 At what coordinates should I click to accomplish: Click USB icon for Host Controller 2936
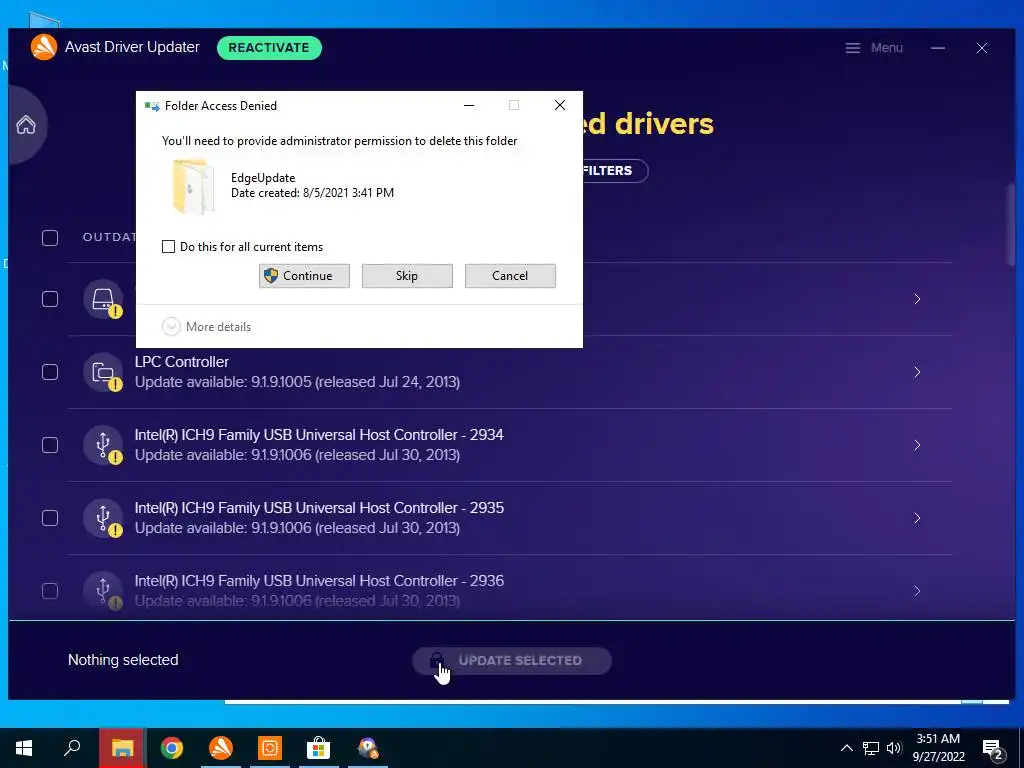(103, 591)
